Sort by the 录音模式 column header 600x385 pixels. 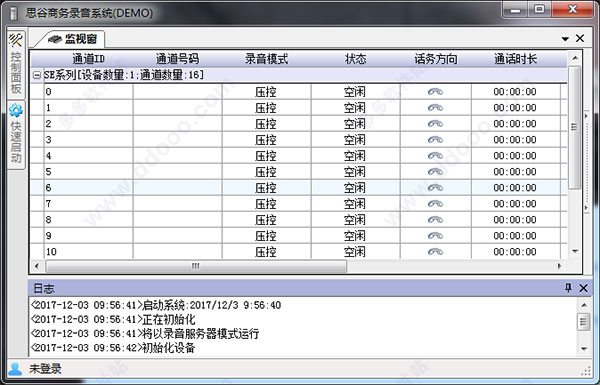[x=267, y=59]
